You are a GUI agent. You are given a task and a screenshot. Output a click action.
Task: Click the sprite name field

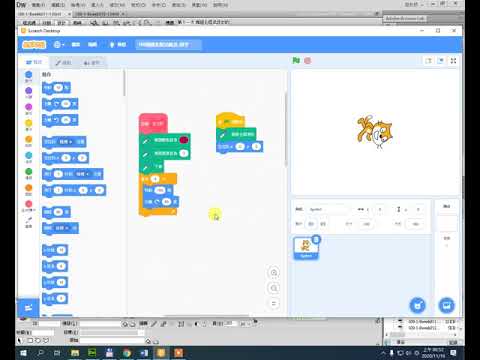tap(328, 209)
